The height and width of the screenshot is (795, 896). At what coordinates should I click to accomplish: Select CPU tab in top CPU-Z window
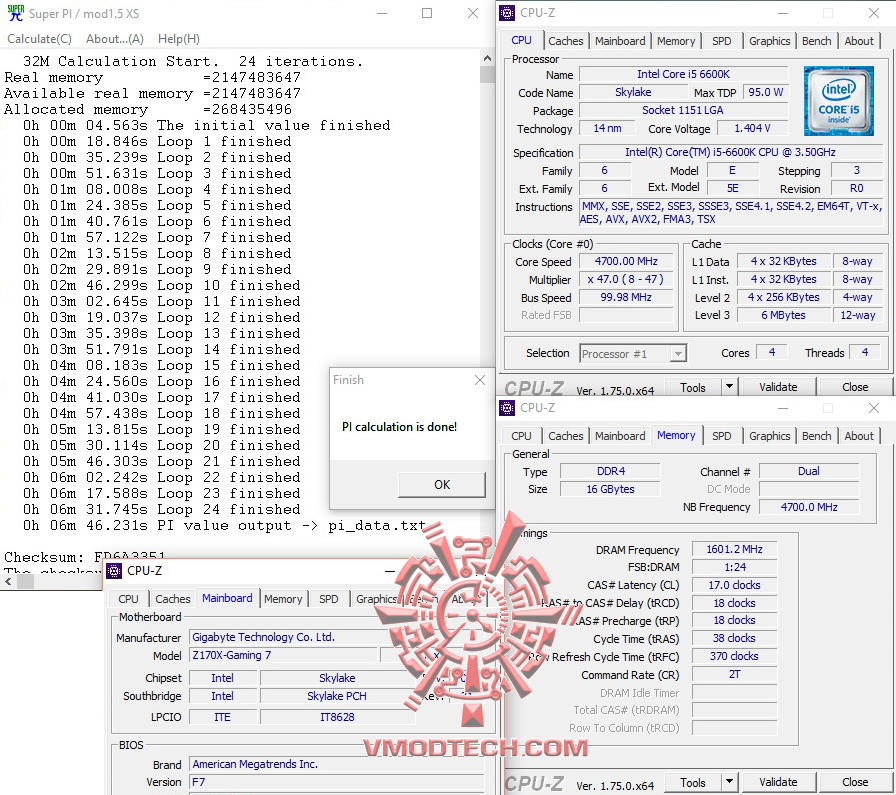point(521,40)
